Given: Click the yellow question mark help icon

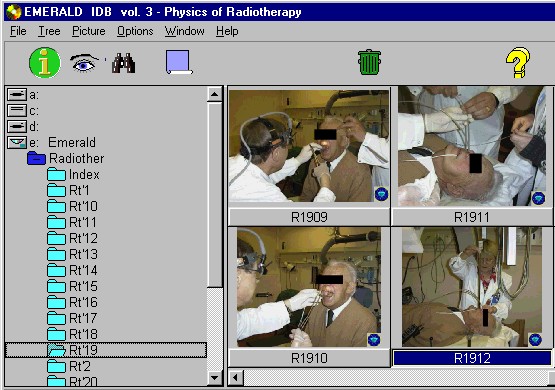Looking at the screenshot, I should (x=518, y=63).
